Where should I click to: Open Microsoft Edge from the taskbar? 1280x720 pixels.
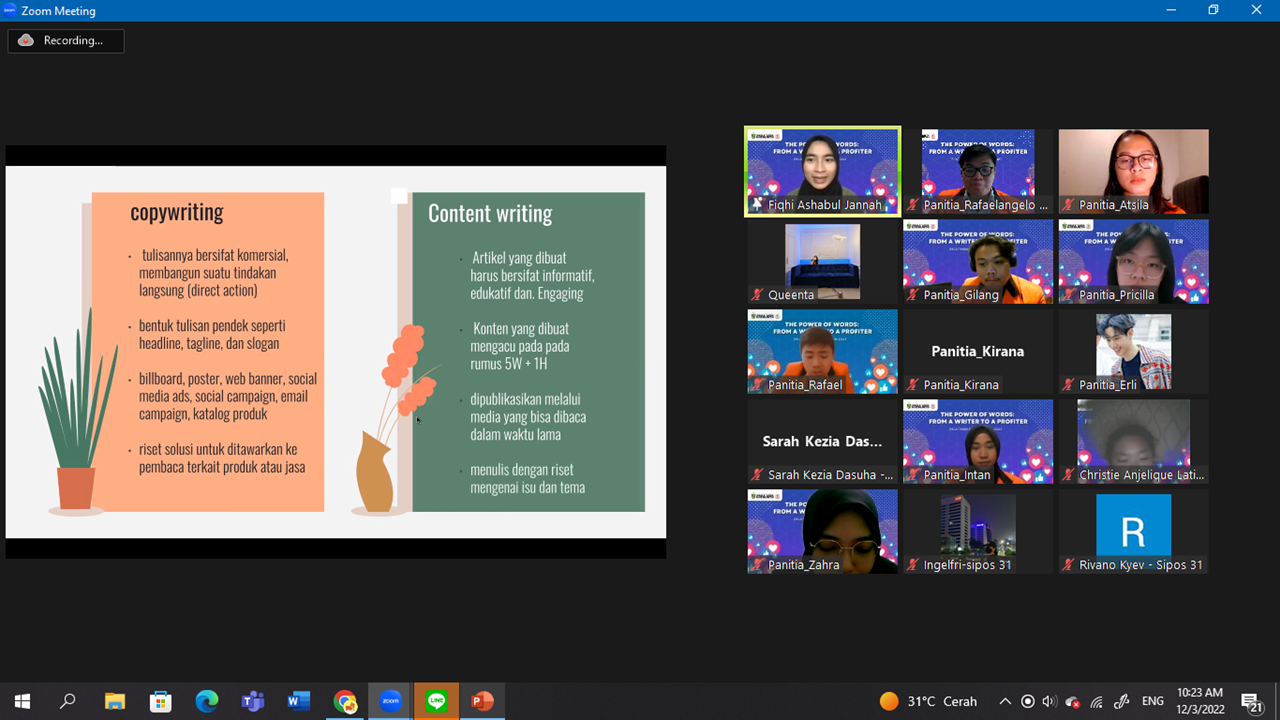point(206,701)
